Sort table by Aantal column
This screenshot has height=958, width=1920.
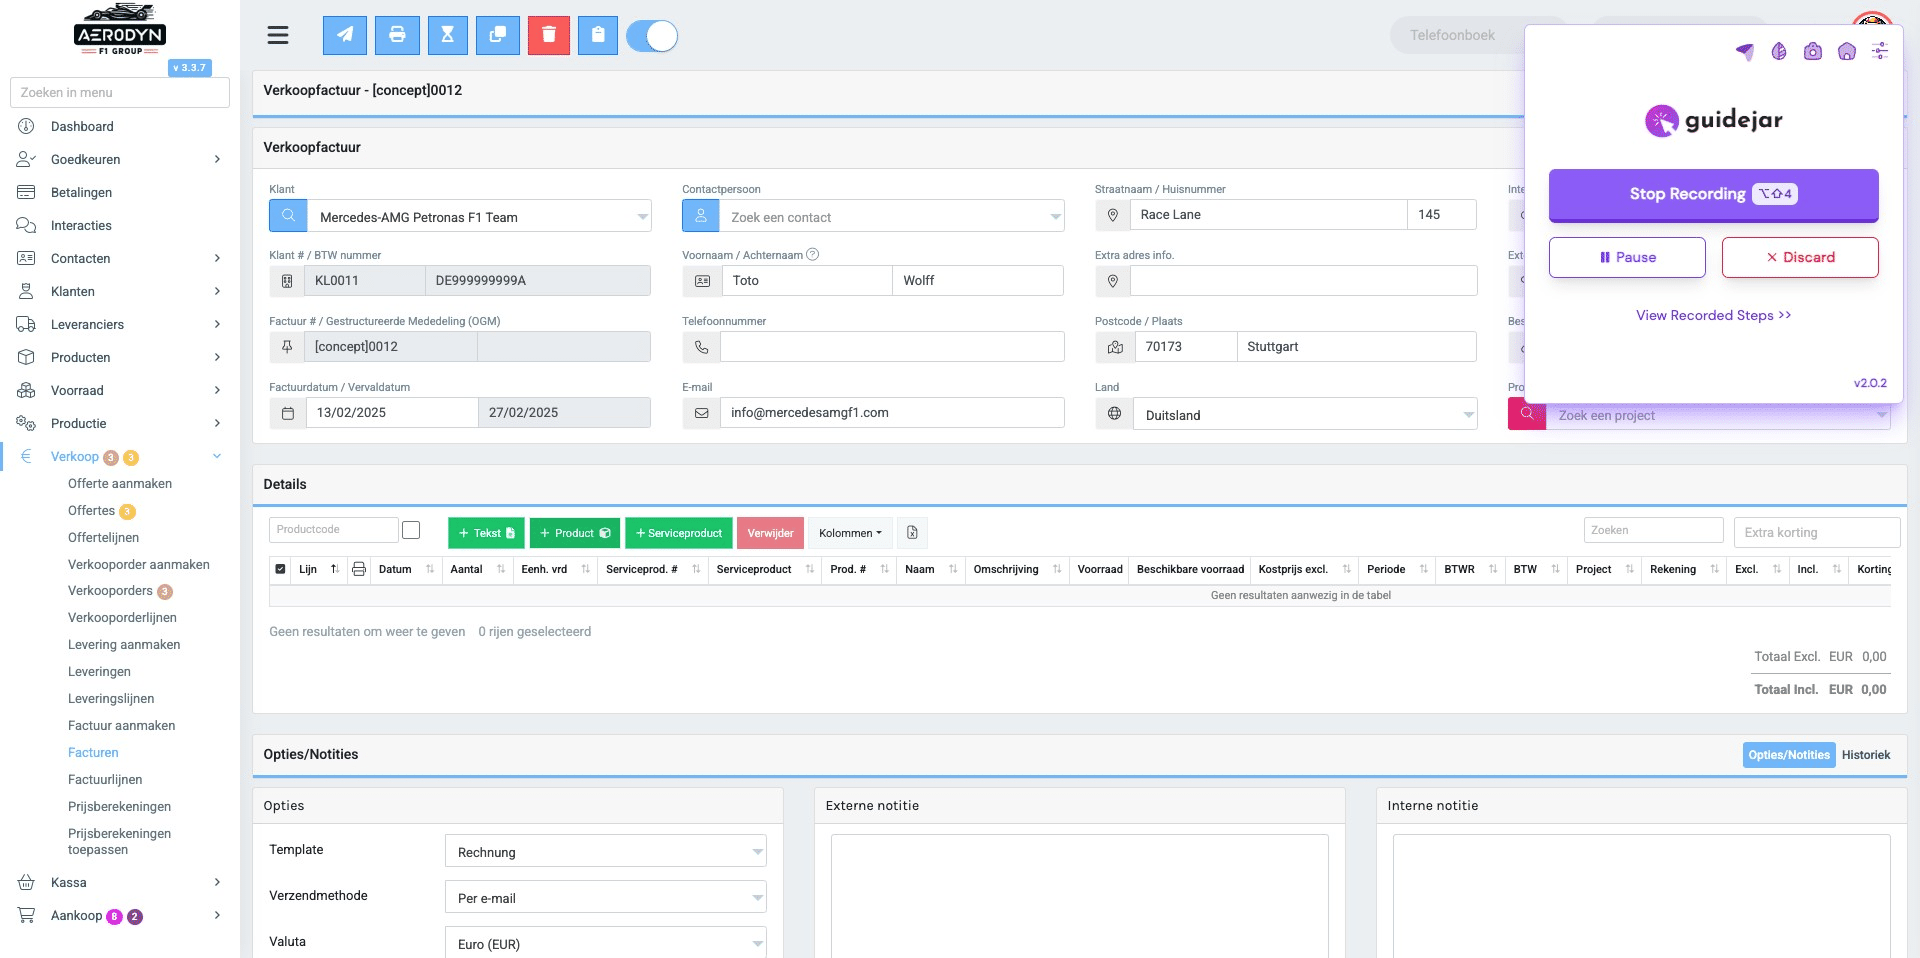[x=478, y=569]
